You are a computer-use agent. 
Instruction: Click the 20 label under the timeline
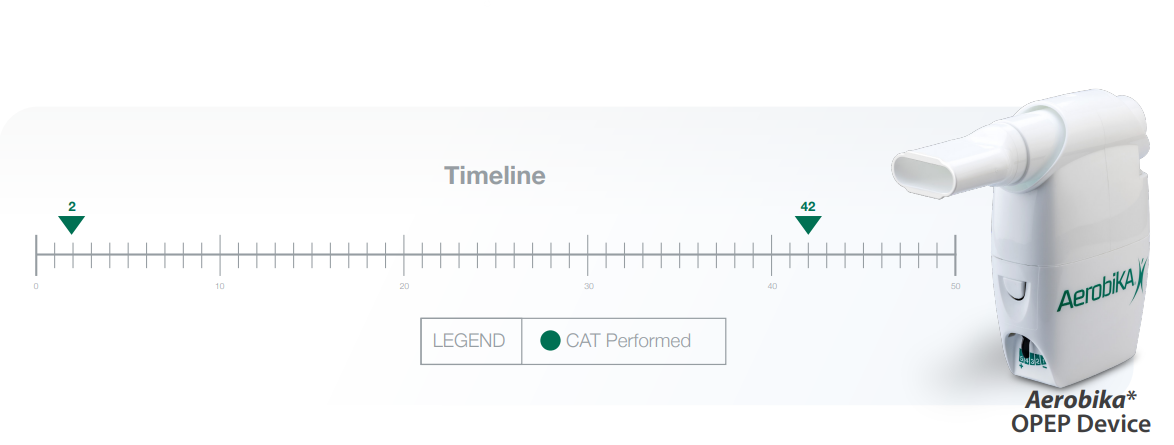404,287
